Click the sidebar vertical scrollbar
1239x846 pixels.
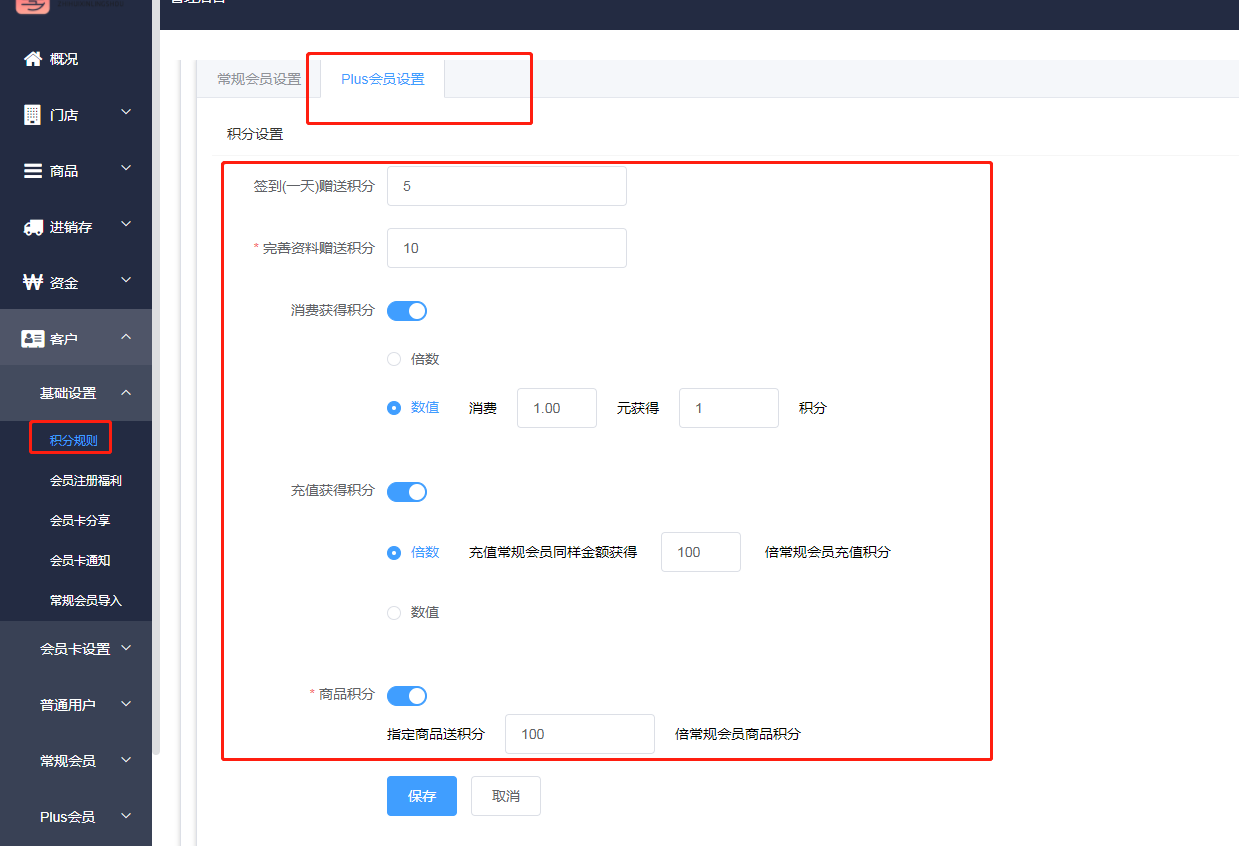point(156,377)
